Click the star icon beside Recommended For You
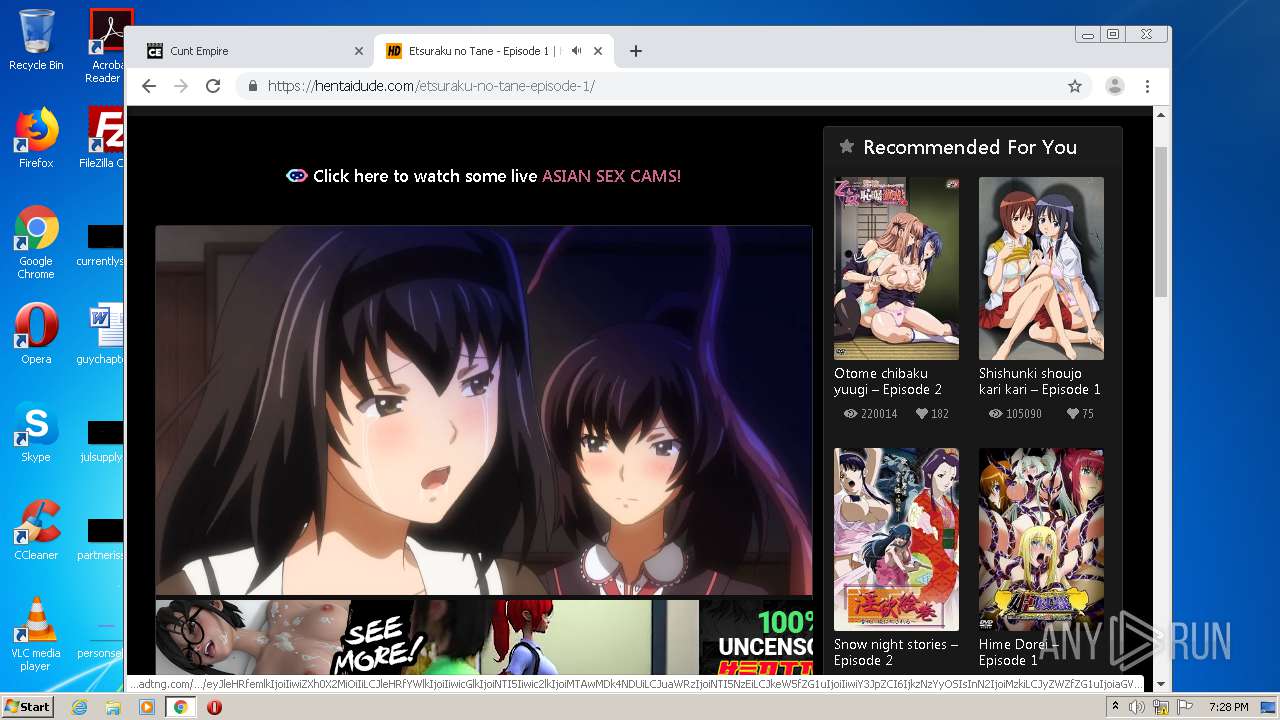 pyautogui.click(x=846, y=147)
